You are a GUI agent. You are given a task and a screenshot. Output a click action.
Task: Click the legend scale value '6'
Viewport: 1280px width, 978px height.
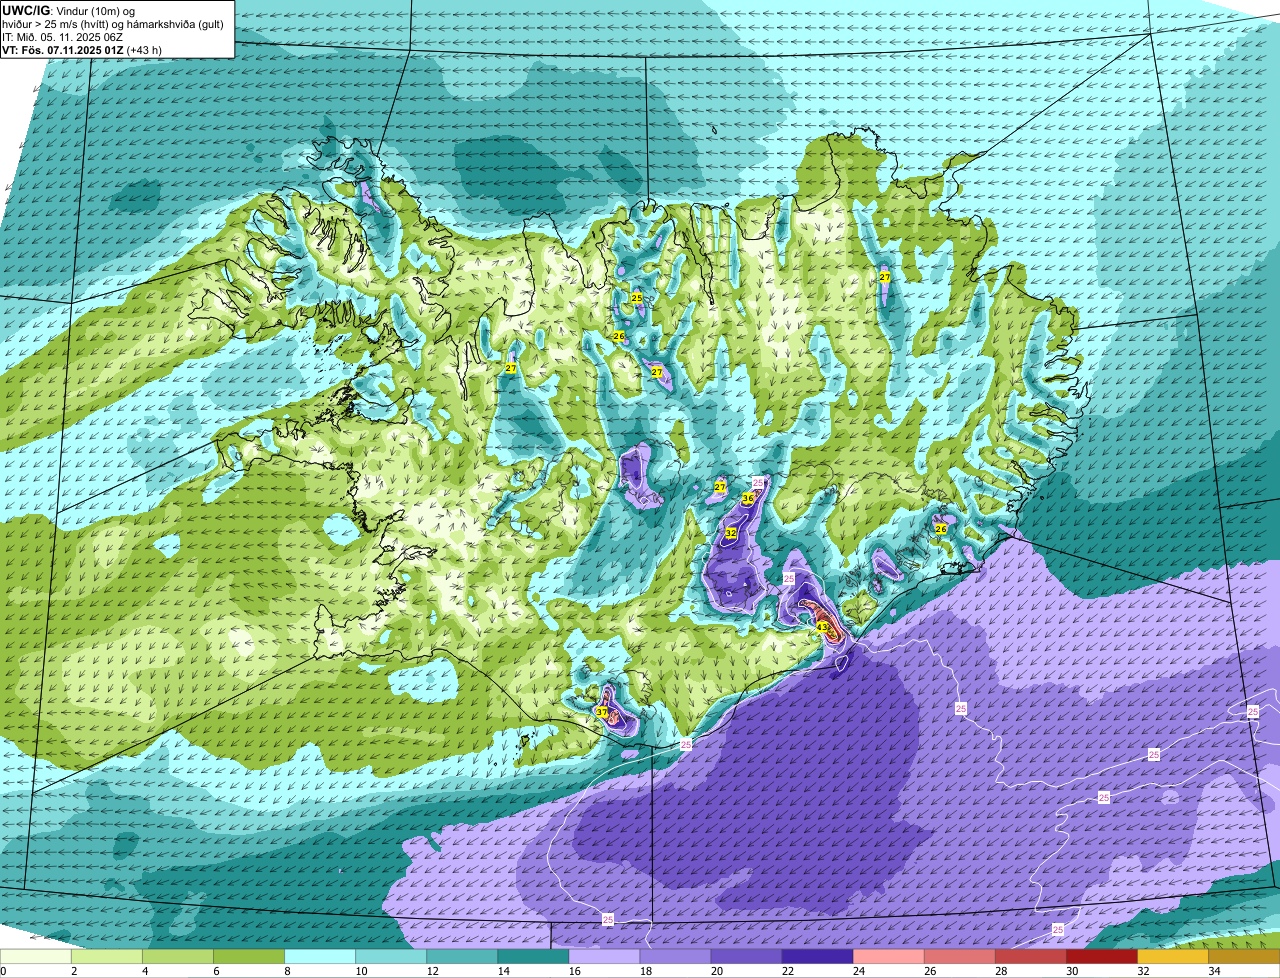click(214, 971)
